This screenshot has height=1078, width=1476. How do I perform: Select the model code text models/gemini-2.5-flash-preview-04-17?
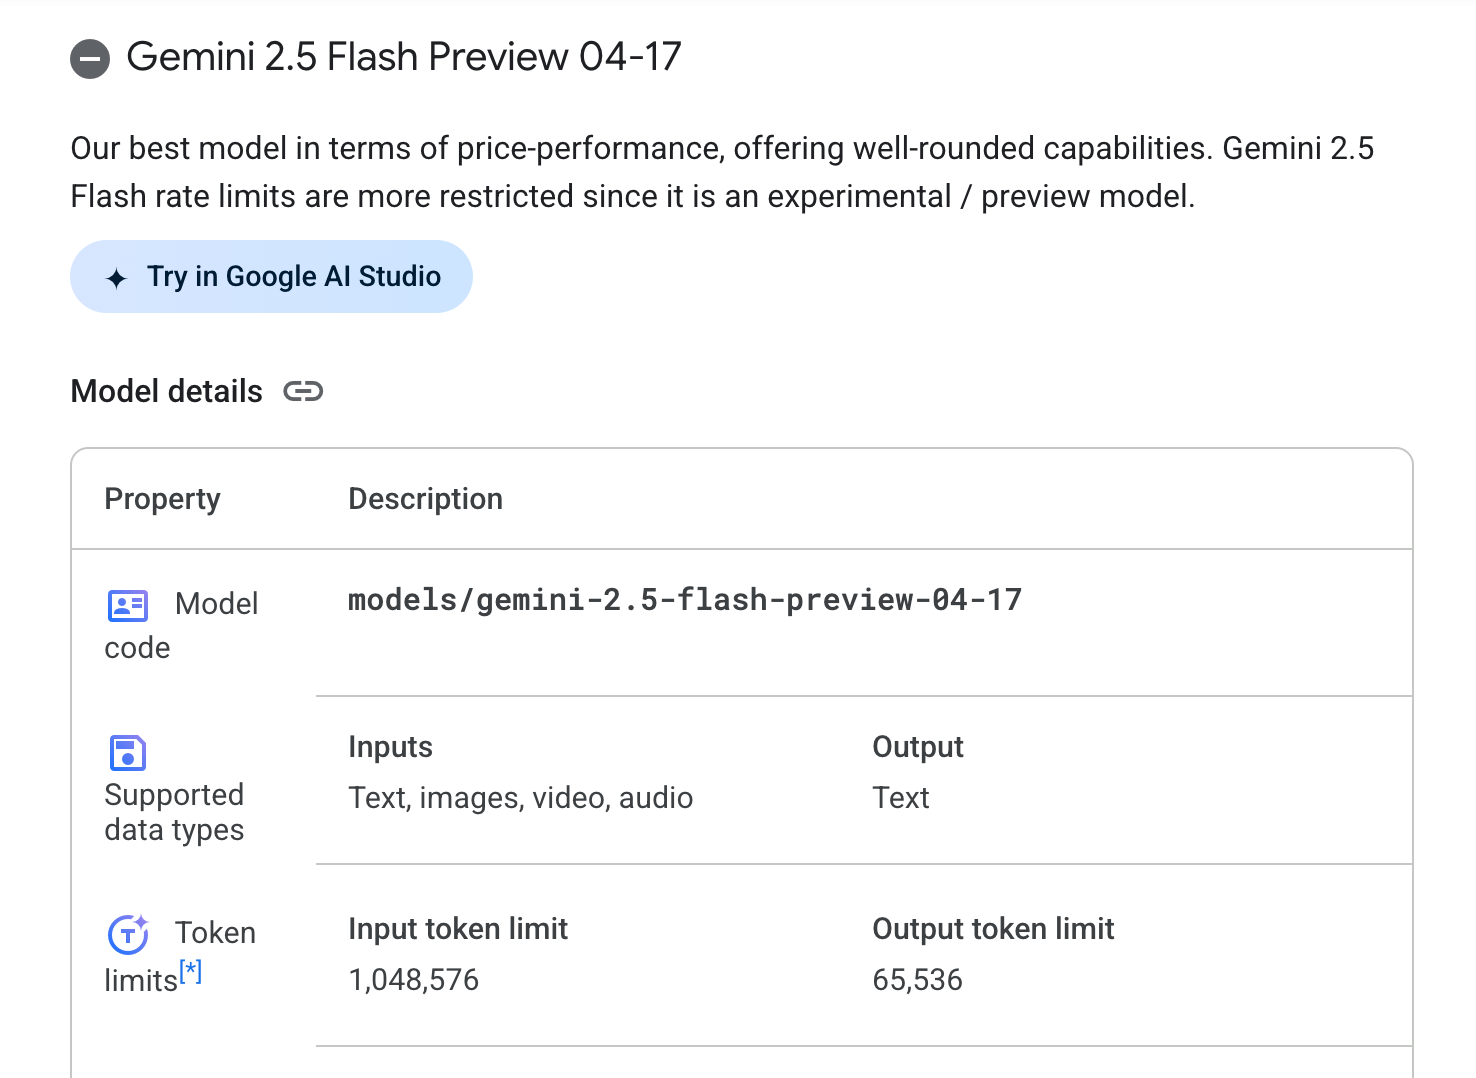point(685,599)
